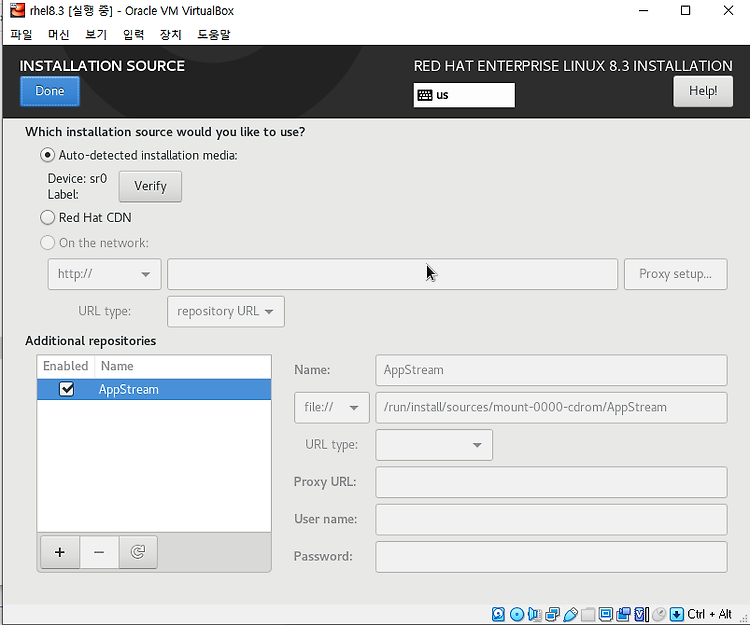Viewport: 750px width, 625px height.
Task: Click the mouse integration status icon
Action: coord(659,614)
